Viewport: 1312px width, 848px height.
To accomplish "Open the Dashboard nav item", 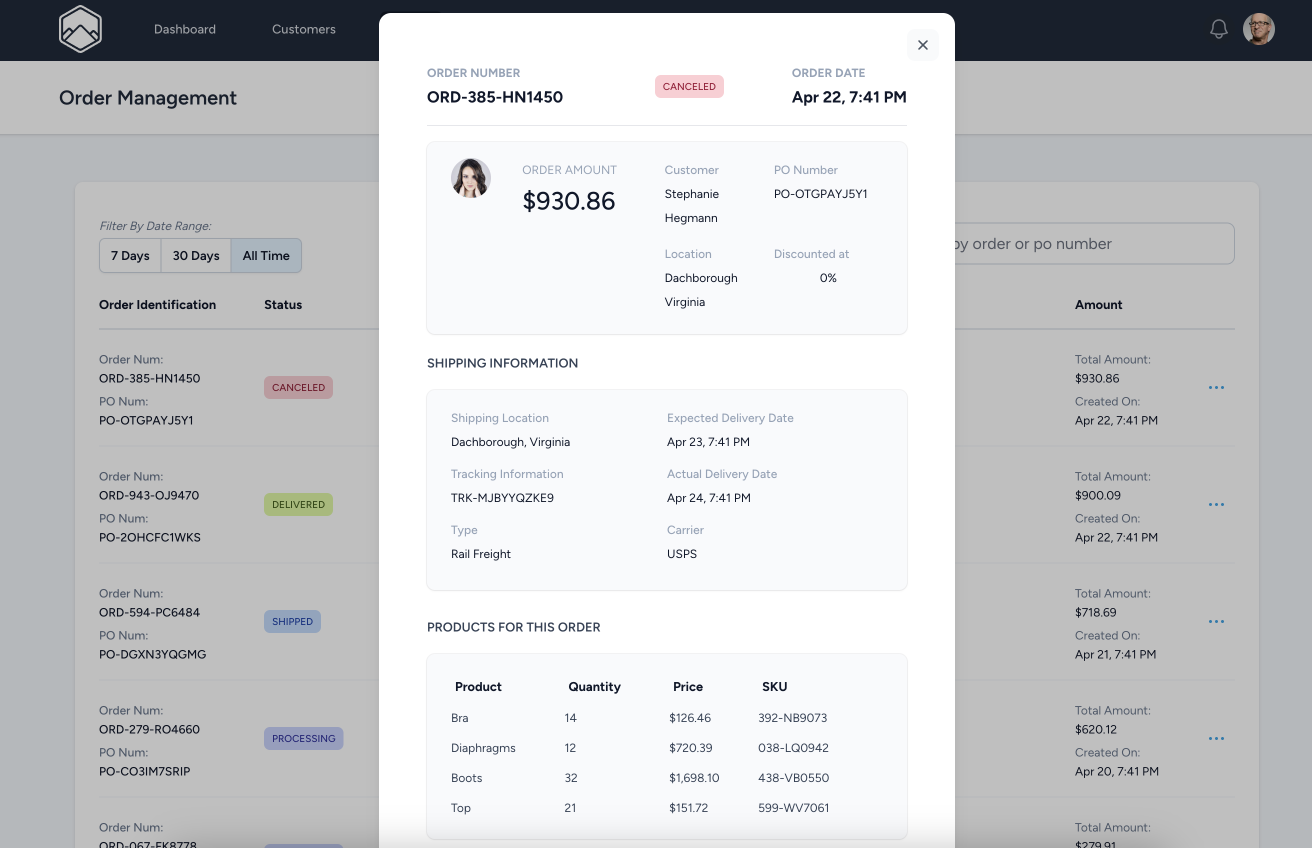I will (185, 29).
